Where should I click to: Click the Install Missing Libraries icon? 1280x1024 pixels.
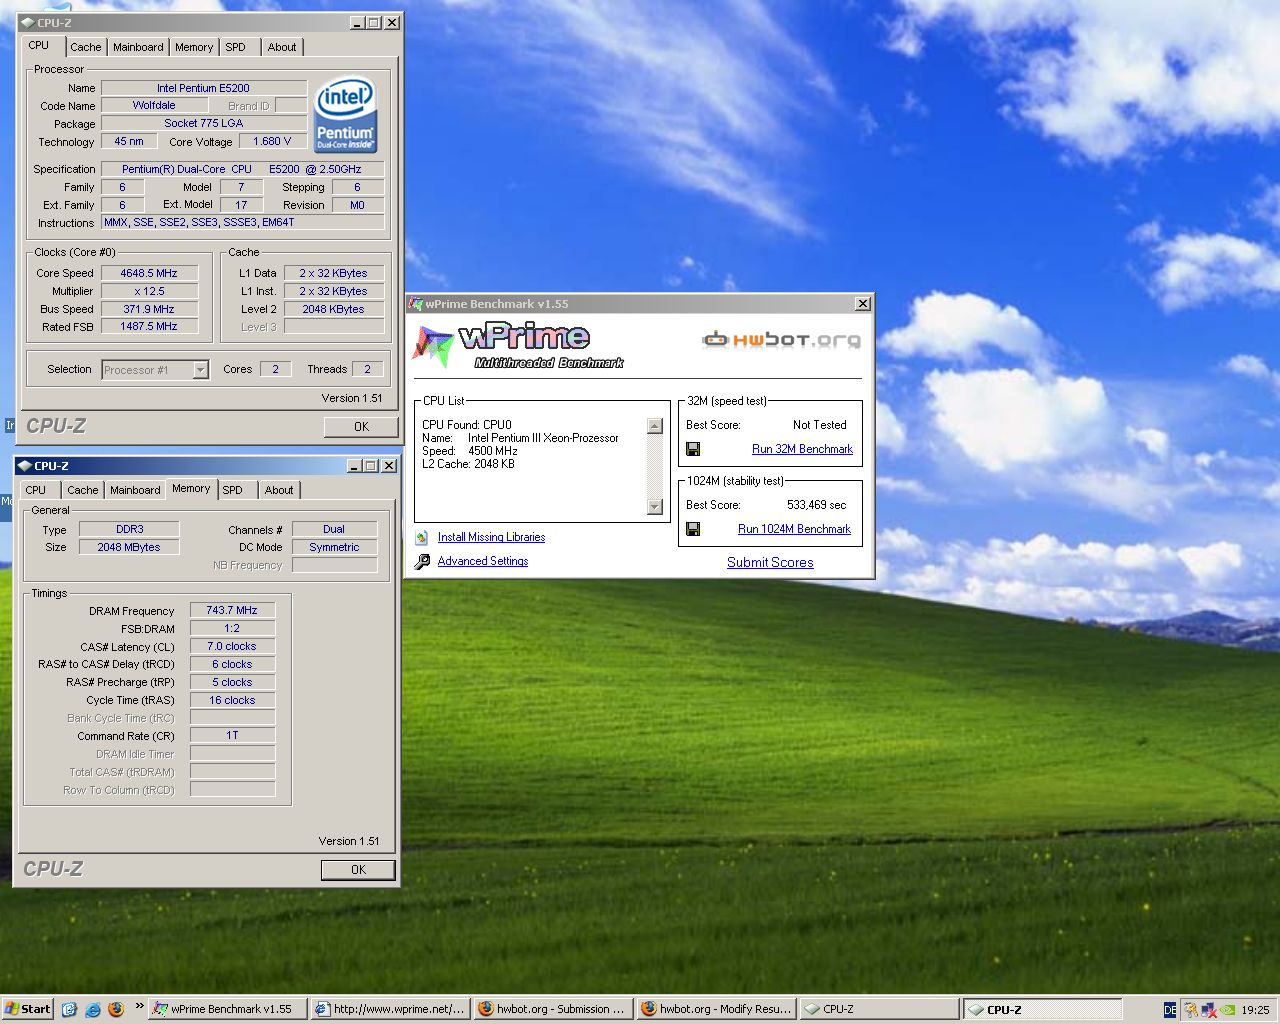pos(422,537)
